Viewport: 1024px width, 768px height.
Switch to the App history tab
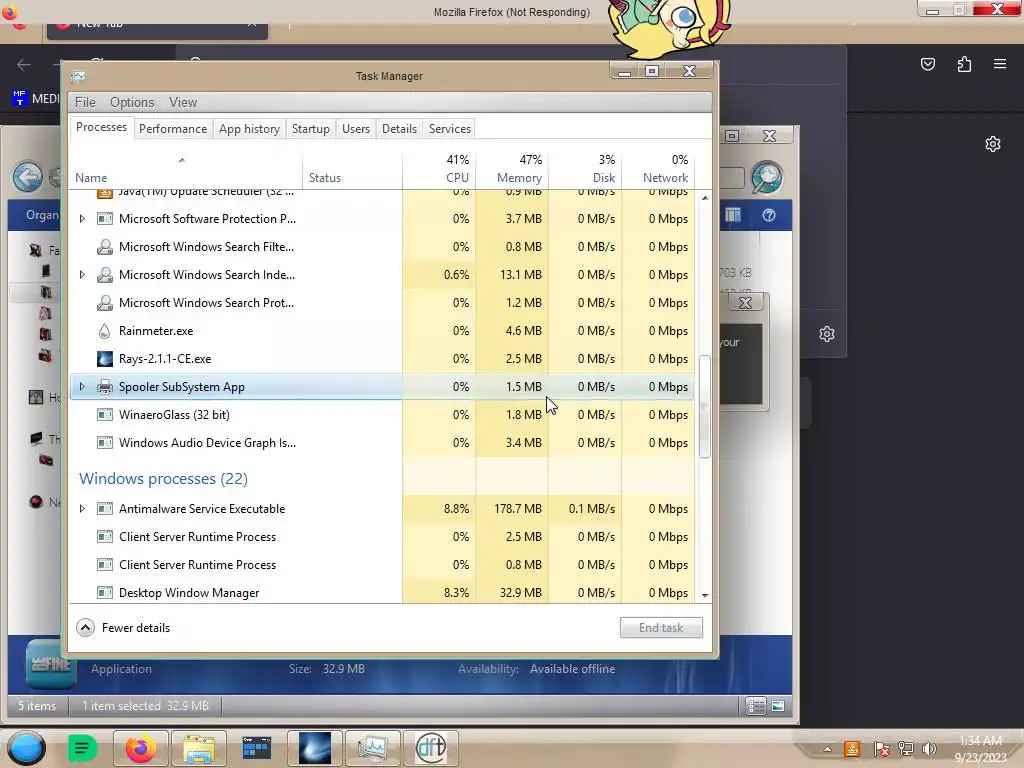[x=249, y=129]
